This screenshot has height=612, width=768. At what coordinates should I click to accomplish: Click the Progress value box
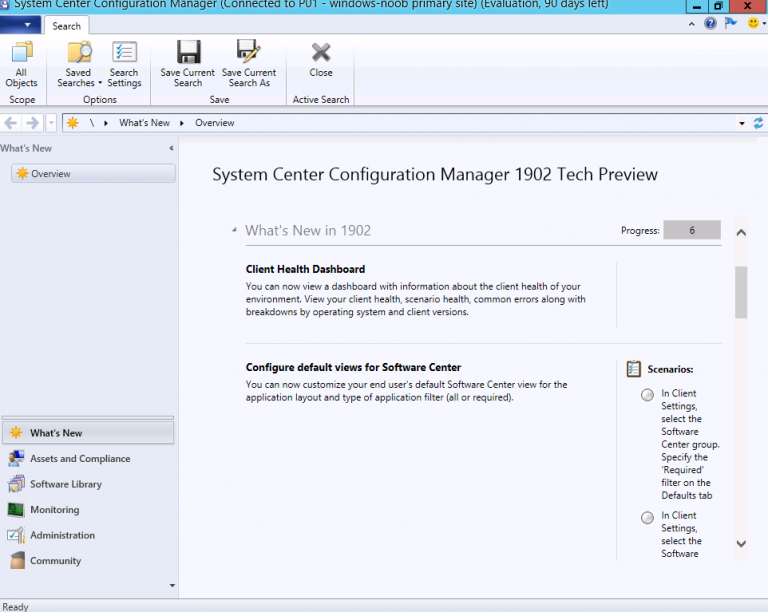pos(692,230)
